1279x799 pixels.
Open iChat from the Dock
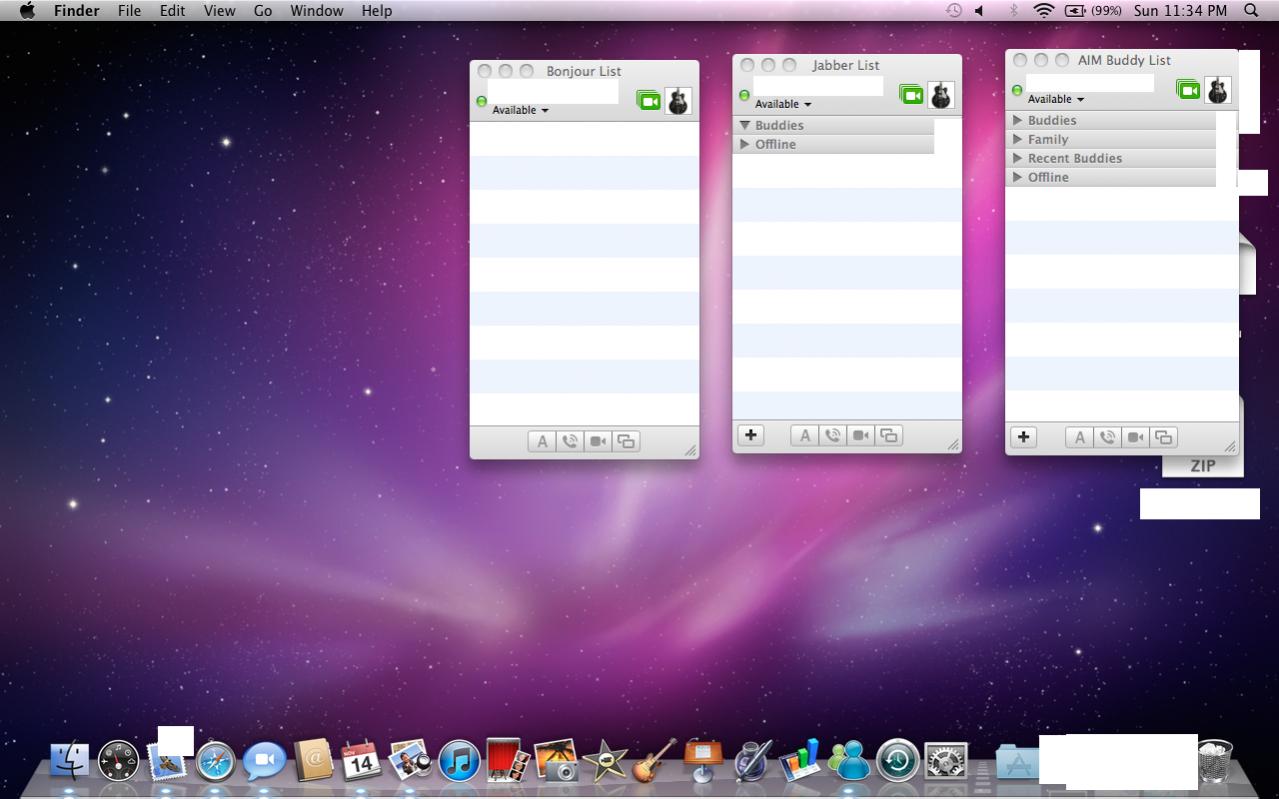(x=264, y=762)
